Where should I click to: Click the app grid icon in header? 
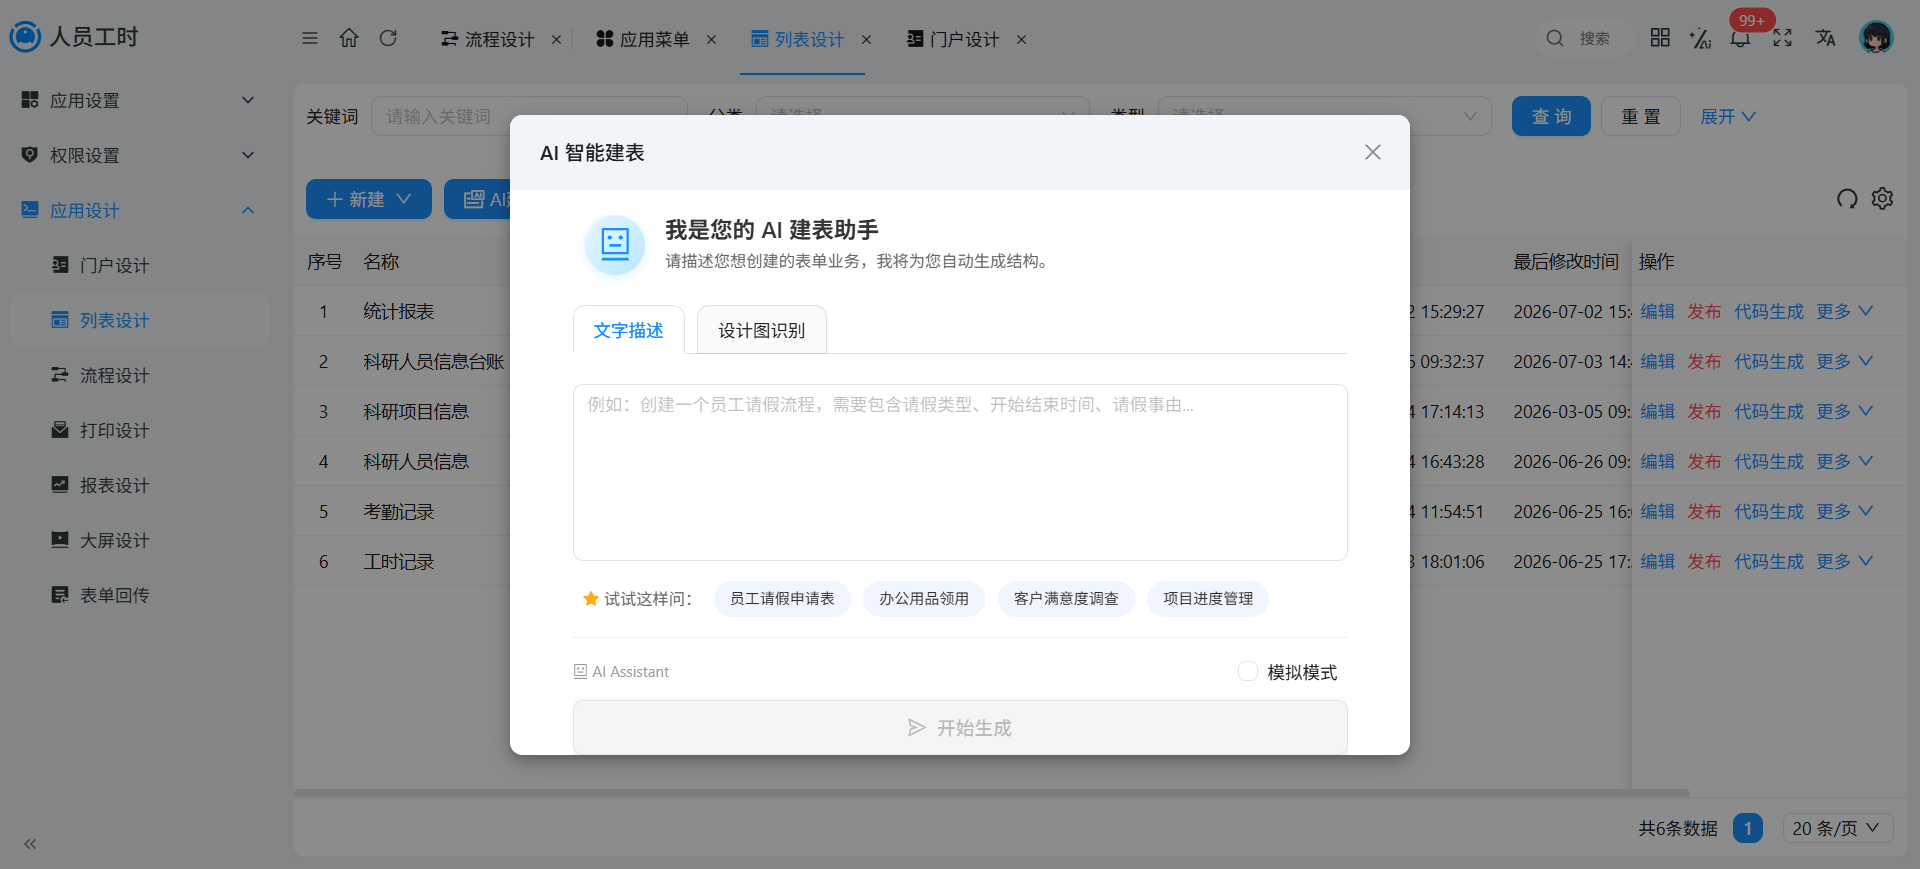(1660, 38)
